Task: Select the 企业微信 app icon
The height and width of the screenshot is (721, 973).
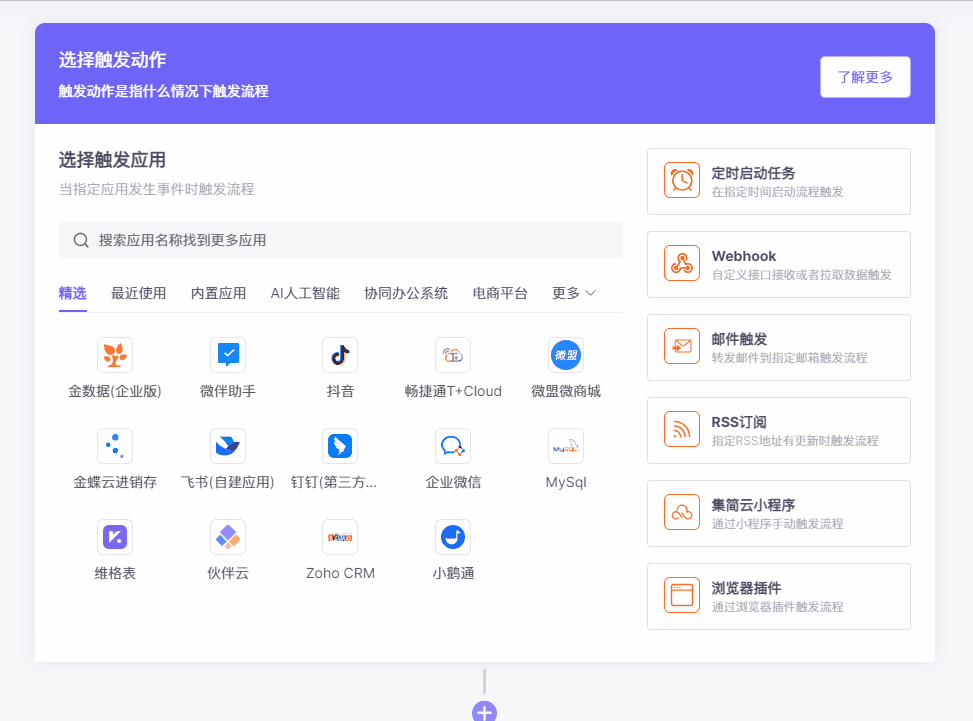Action: click(x=453, y=446)
